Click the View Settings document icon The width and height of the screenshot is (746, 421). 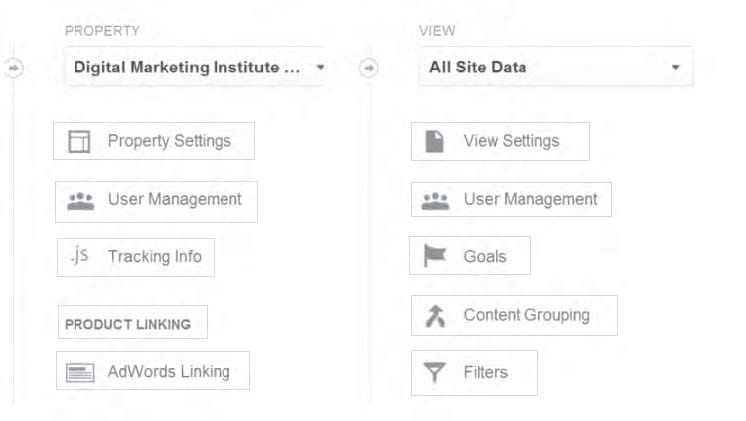[434, 141]
